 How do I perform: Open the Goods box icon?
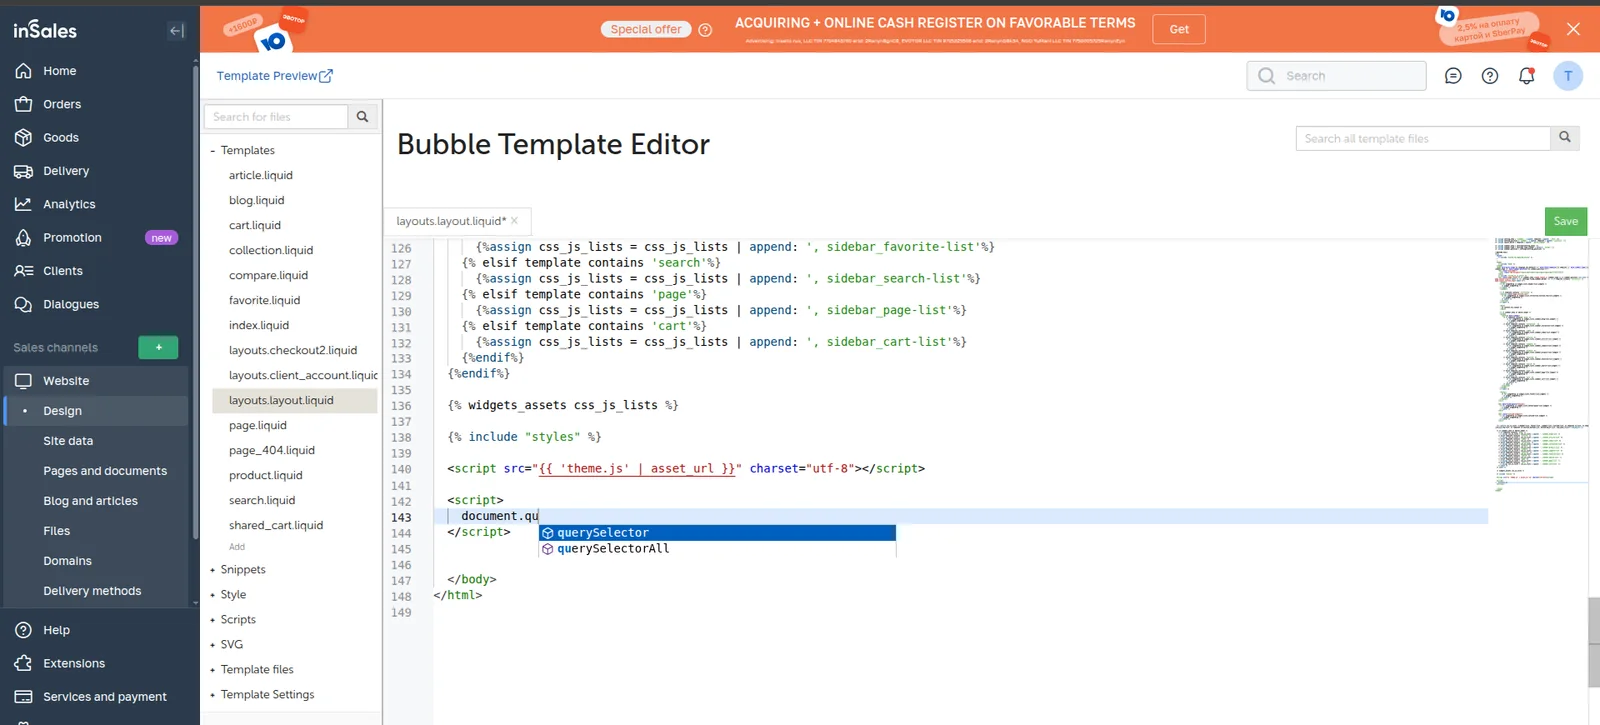tap(24, 138)
